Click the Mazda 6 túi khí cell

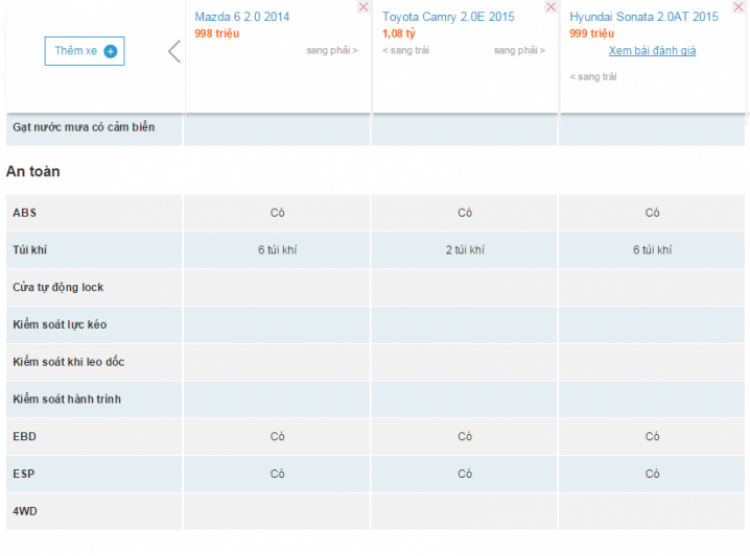point(277,250)
